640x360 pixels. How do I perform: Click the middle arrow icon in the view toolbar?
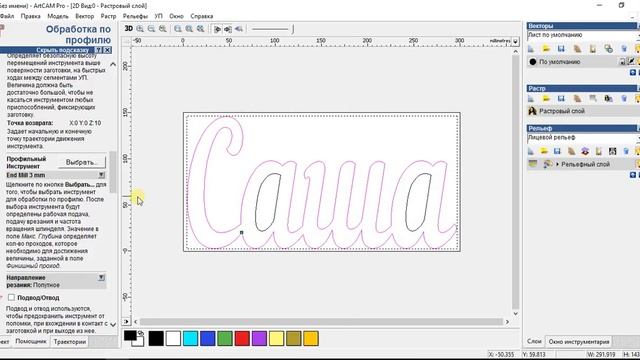tap(228, 29)
